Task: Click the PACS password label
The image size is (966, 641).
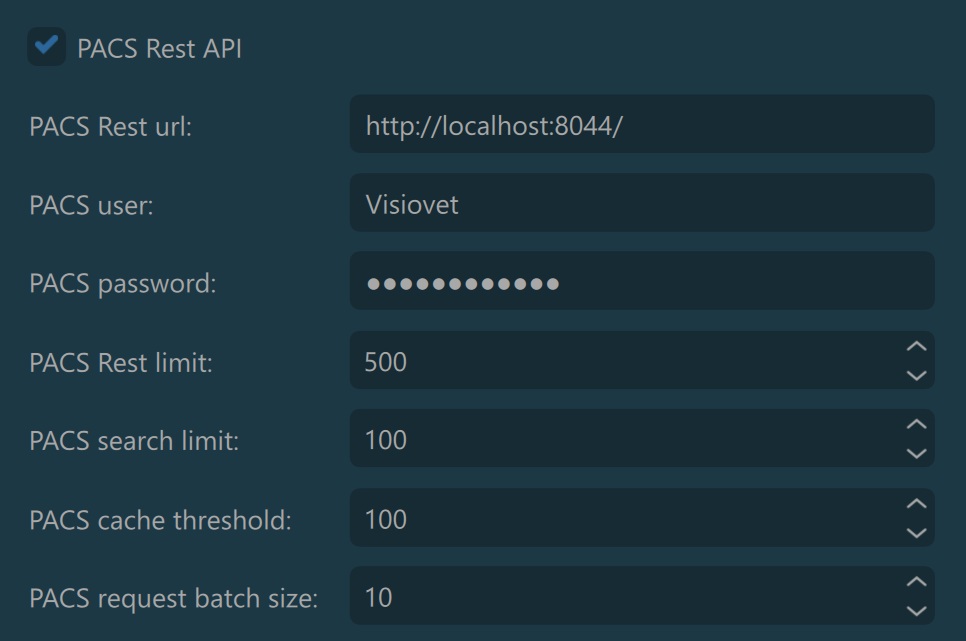Action: [x=123, y=284]
